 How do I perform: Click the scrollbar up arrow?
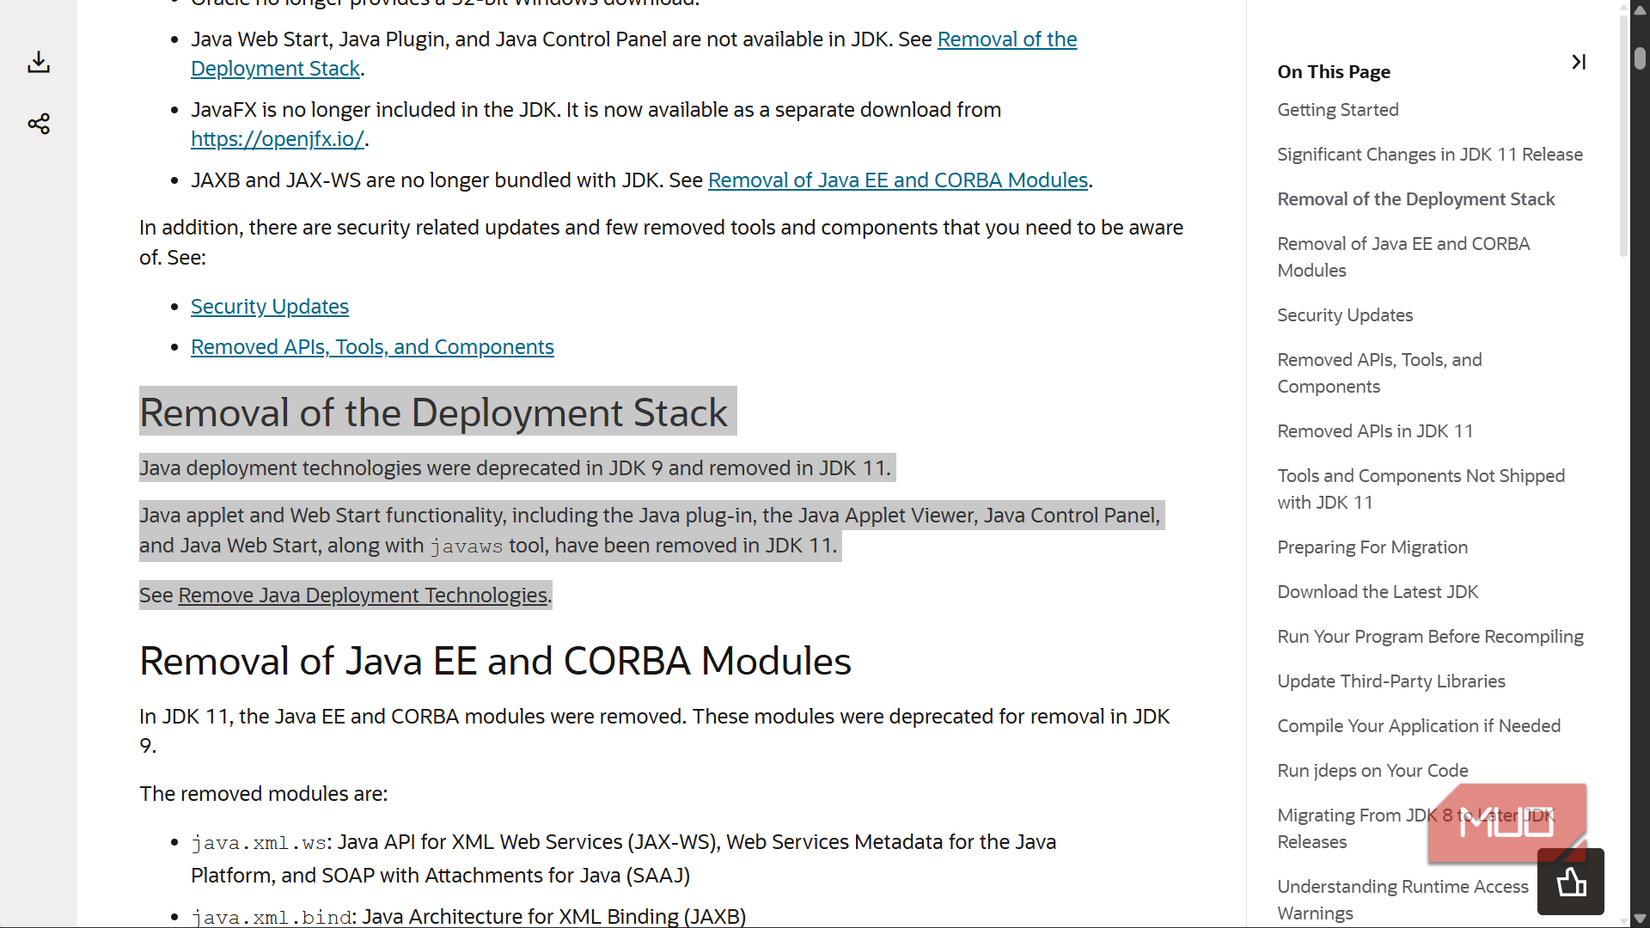coord(1640,9)
